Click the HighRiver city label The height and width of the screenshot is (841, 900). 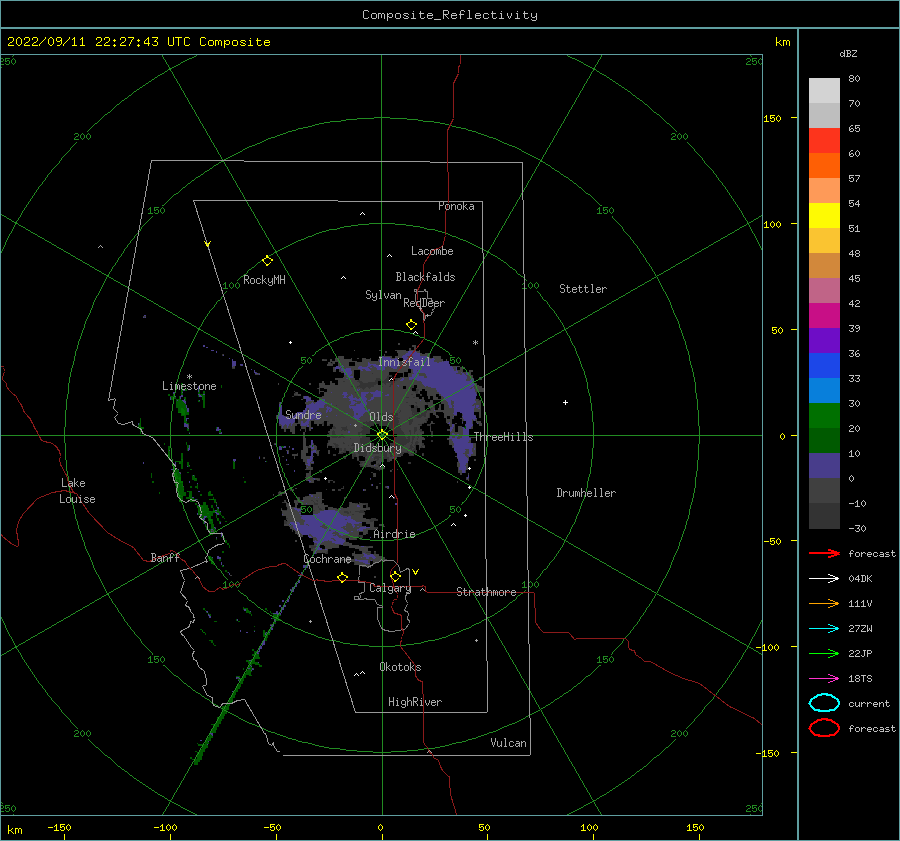pos(415,702)
